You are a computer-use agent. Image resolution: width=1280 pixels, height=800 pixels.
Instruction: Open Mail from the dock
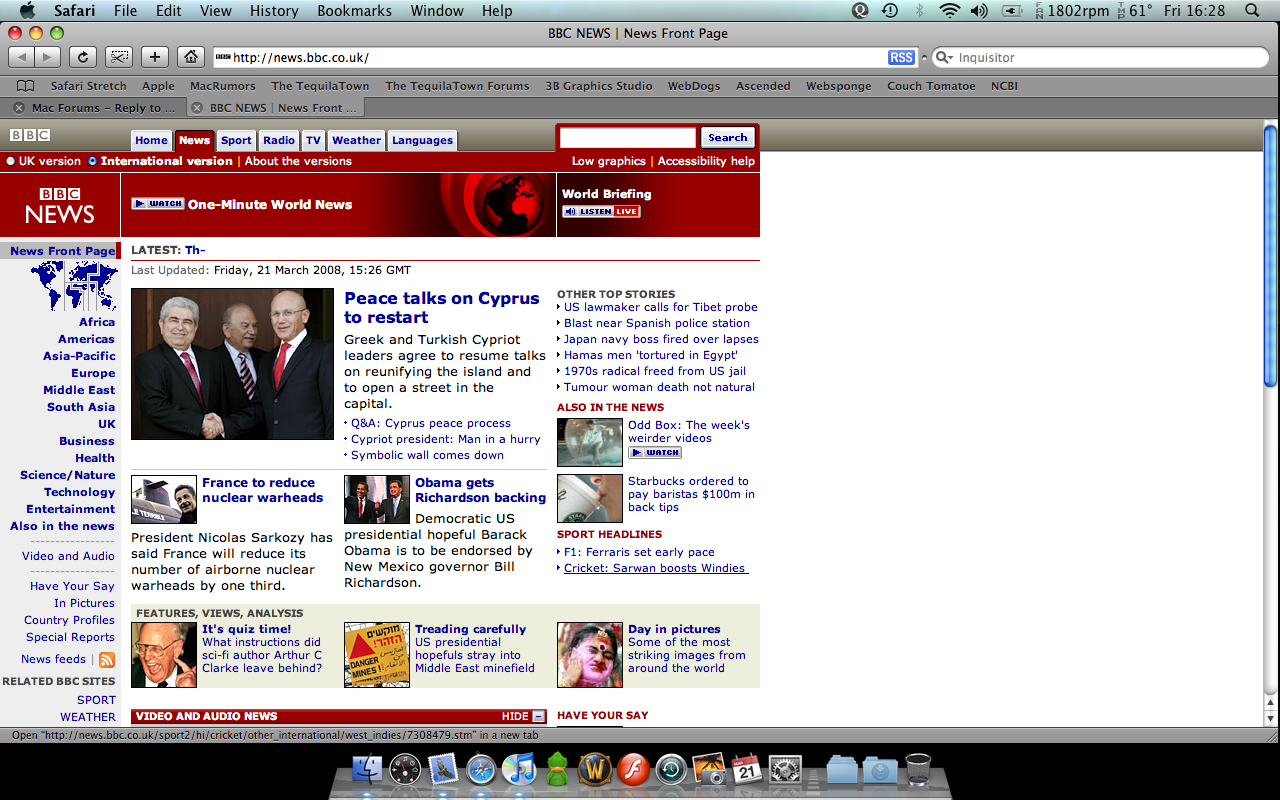tap(443, 770)
